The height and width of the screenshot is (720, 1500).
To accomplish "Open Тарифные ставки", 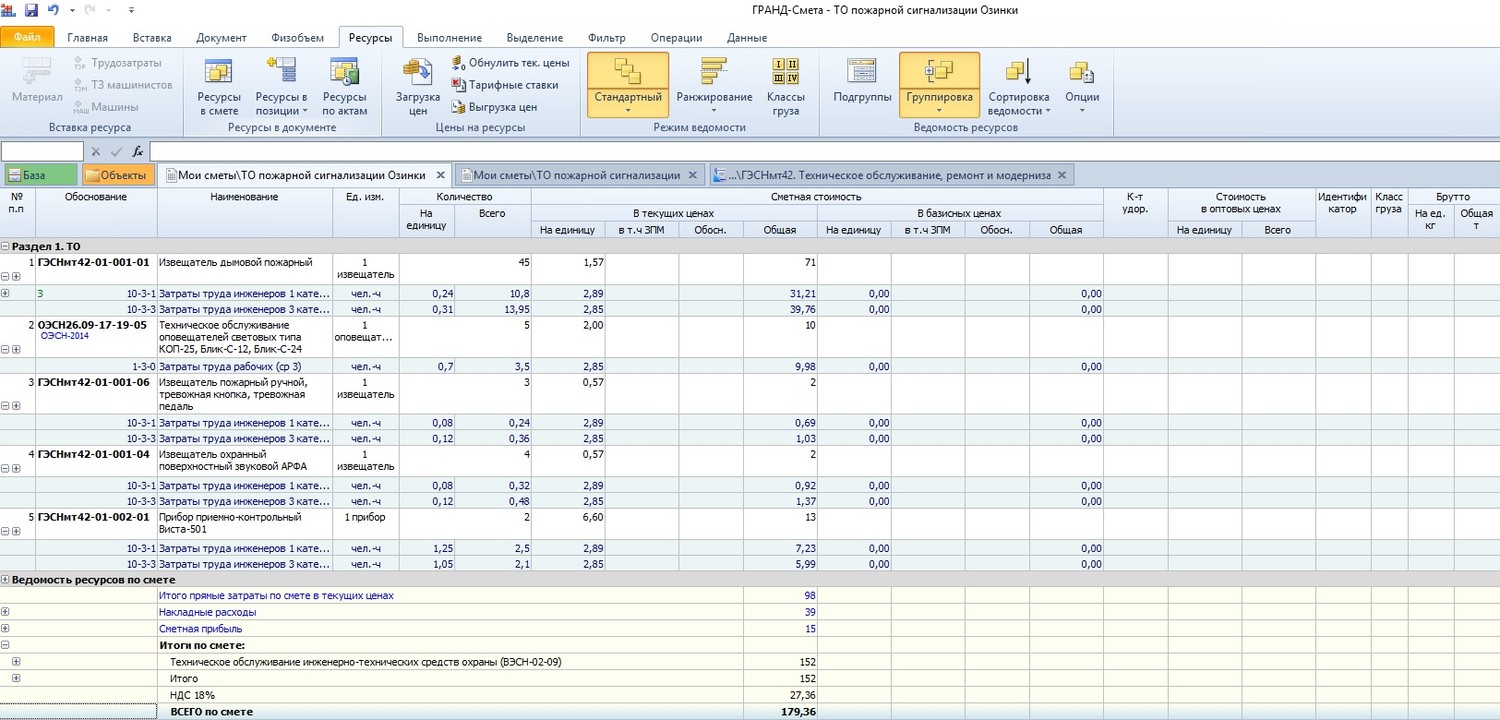I will [505, 85].
